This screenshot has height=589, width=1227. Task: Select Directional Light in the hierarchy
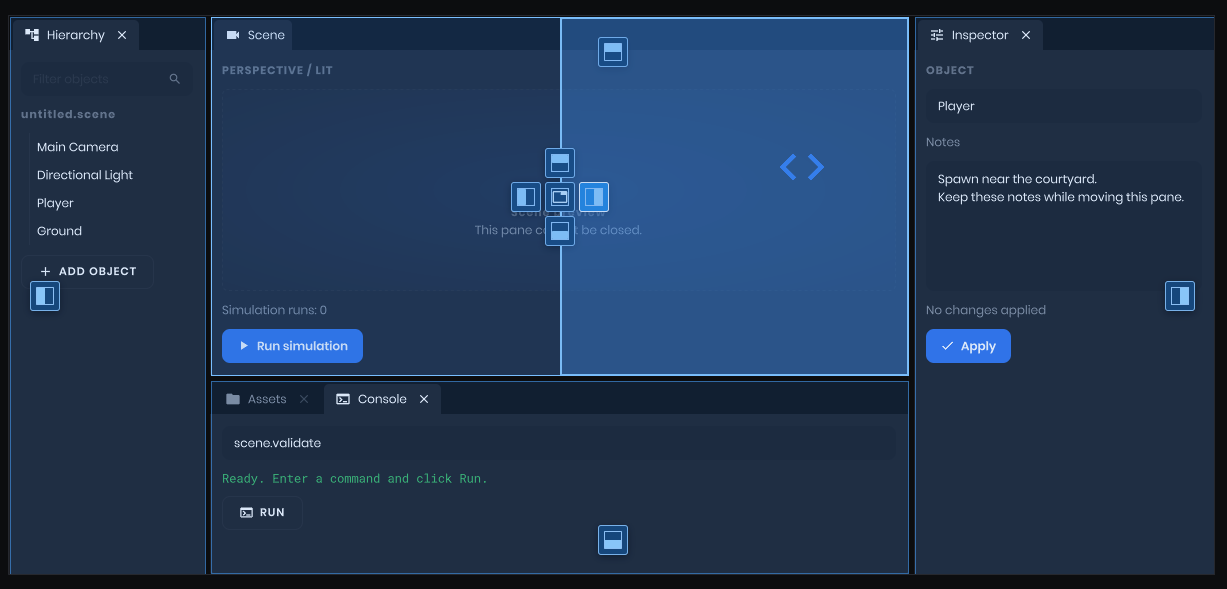(x=85, y=175)
